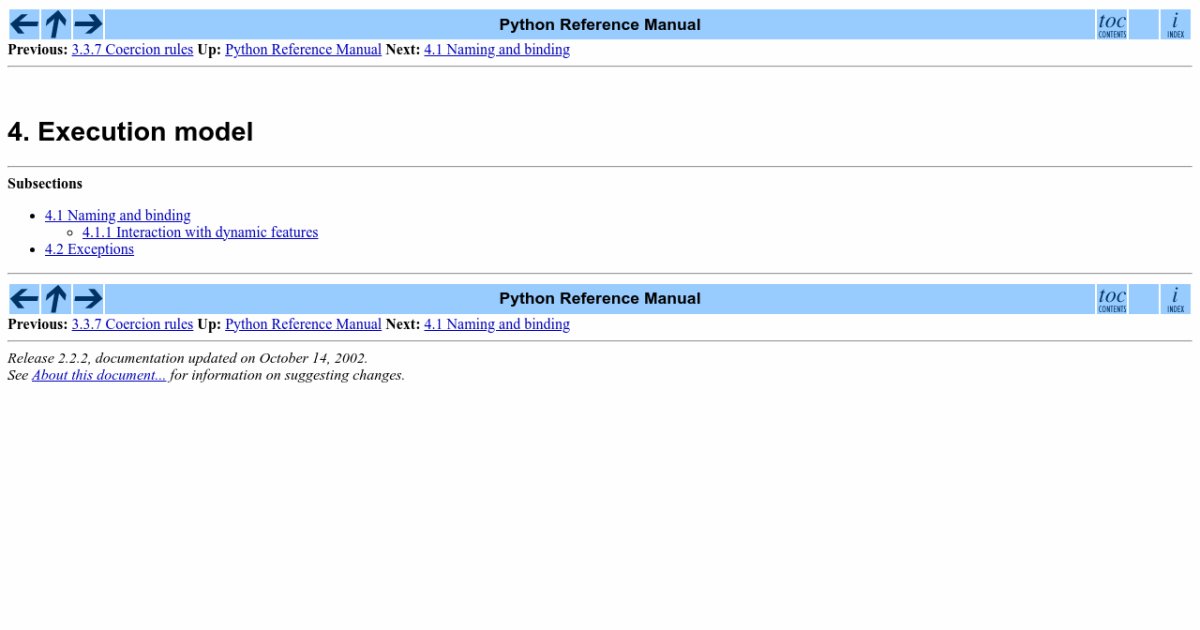
Task: Open the top Index icon
Action: [1176, 24]
